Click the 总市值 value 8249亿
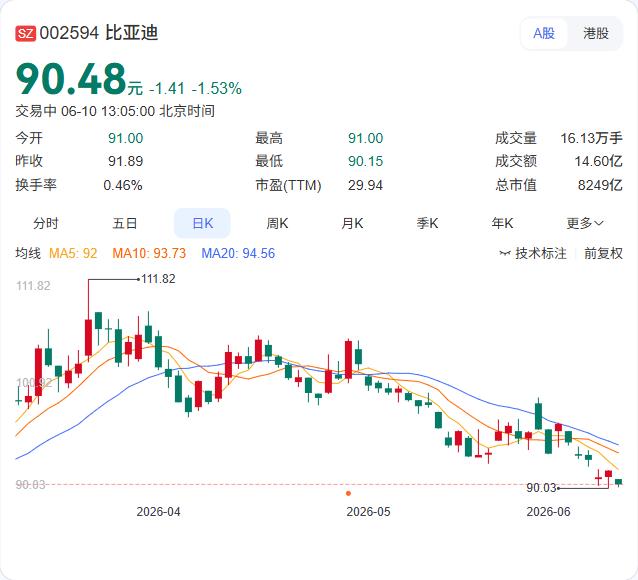This screenshot has height=580, width=638. [600, 185]
